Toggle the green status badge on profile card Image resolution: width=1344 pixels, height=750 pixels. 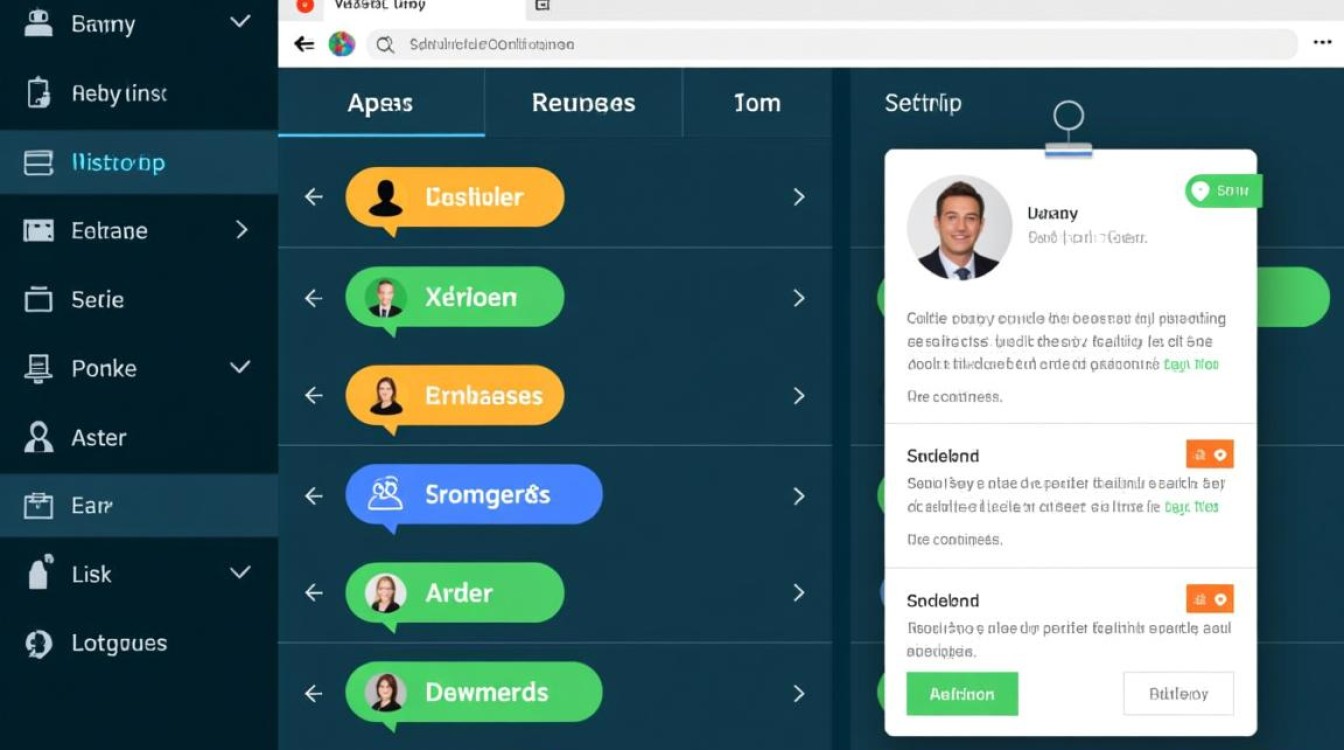1223,191
